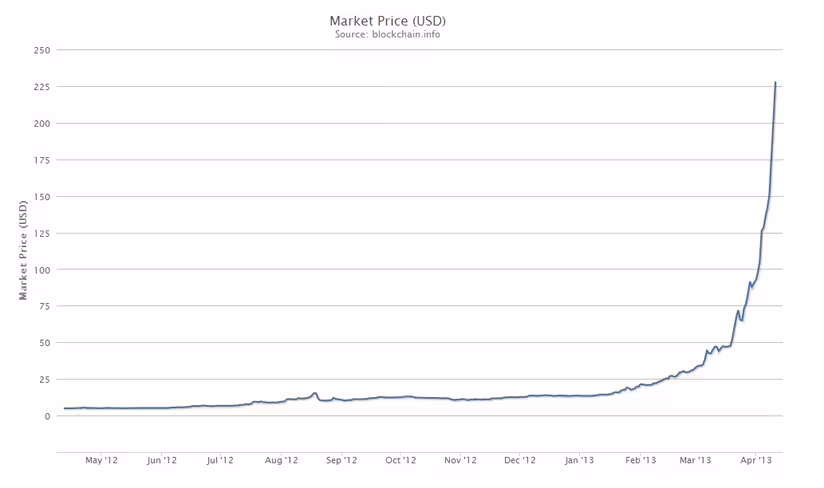Click the Market Price (USD) y-axis title
Image resolution: width=824 pixels, height=488 pixels.
point(23,250)
